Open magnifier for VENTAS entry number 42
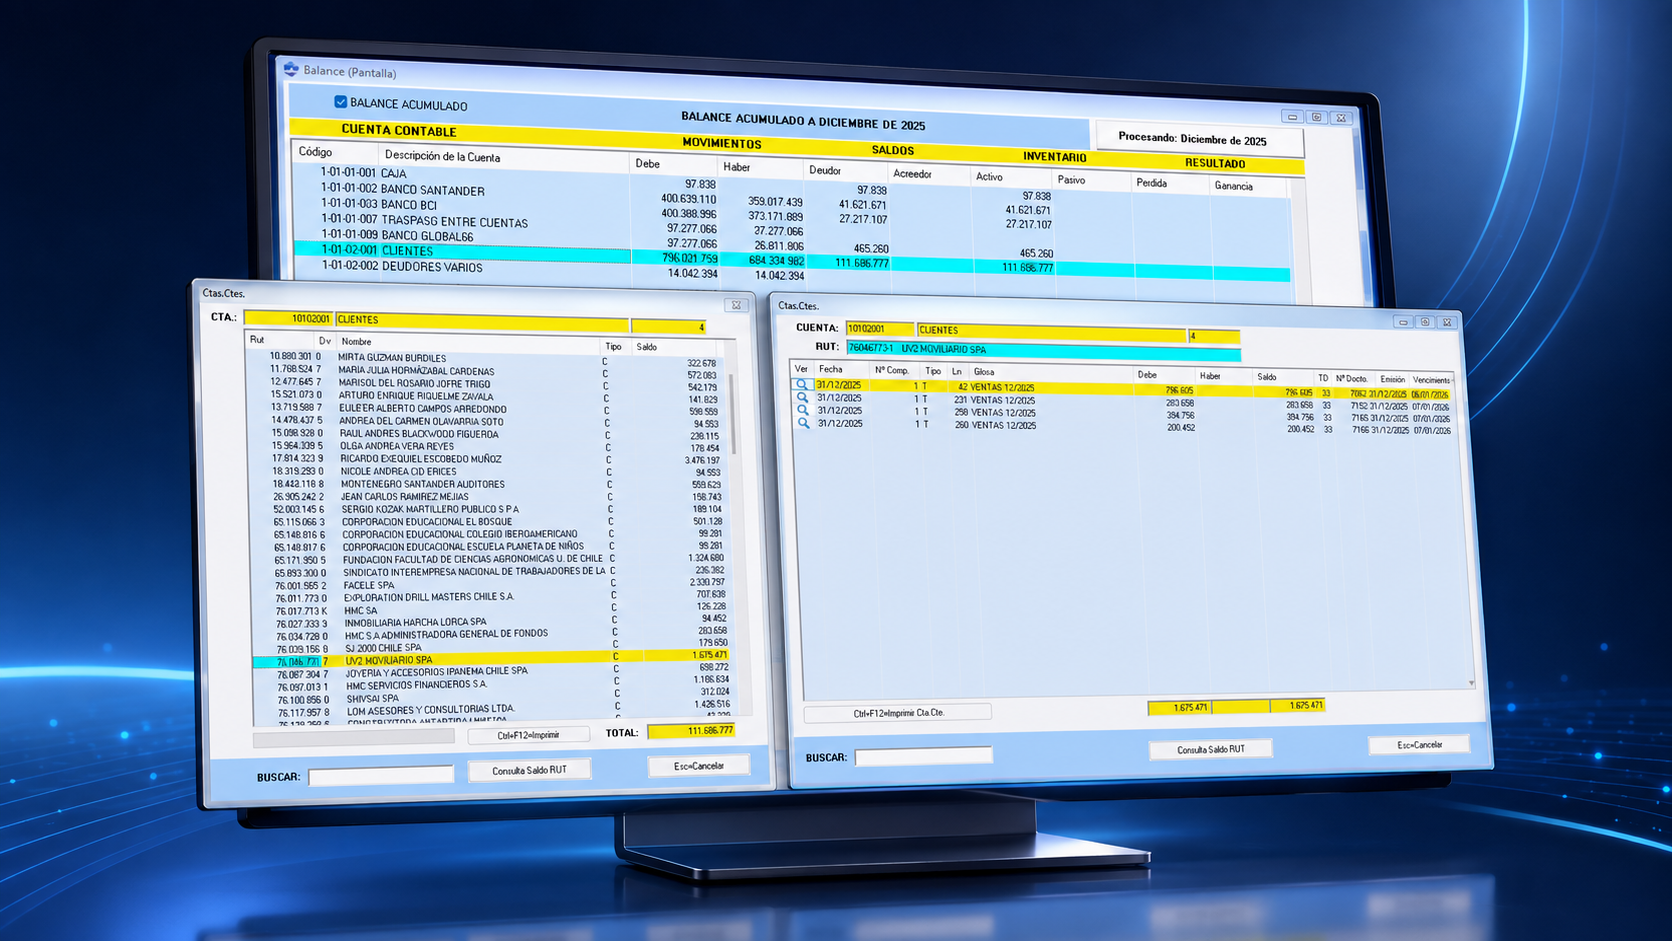 [801, 384]
